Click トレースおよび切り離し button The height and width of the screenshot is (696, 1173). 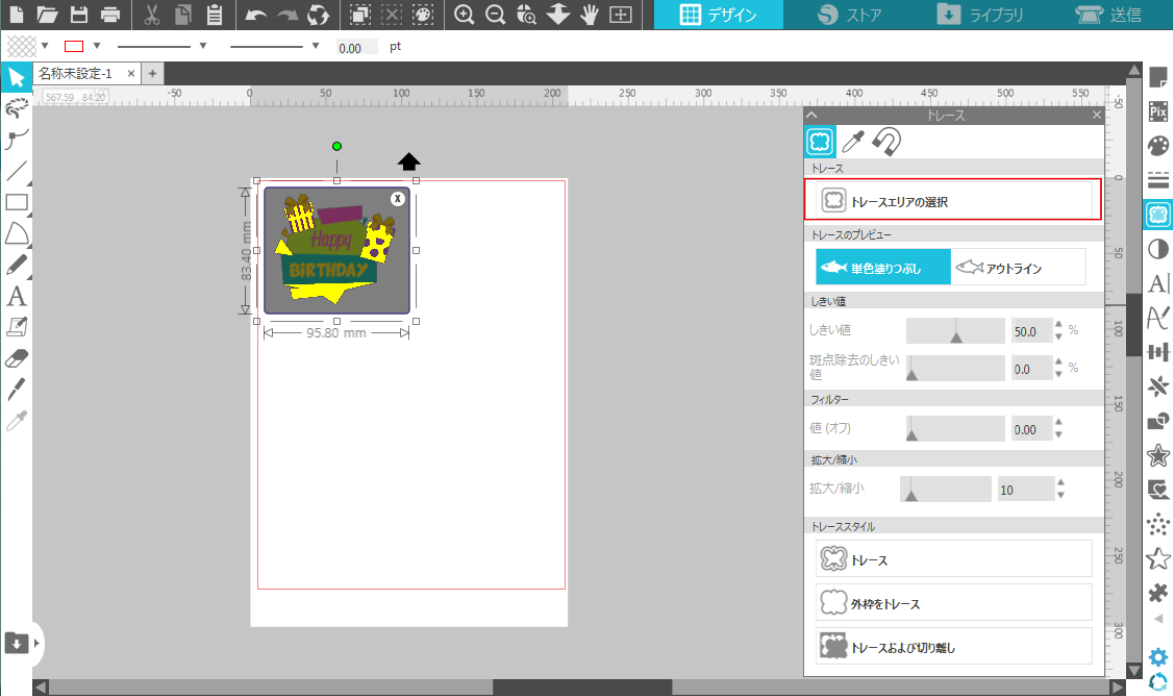(x=953, y=646)
